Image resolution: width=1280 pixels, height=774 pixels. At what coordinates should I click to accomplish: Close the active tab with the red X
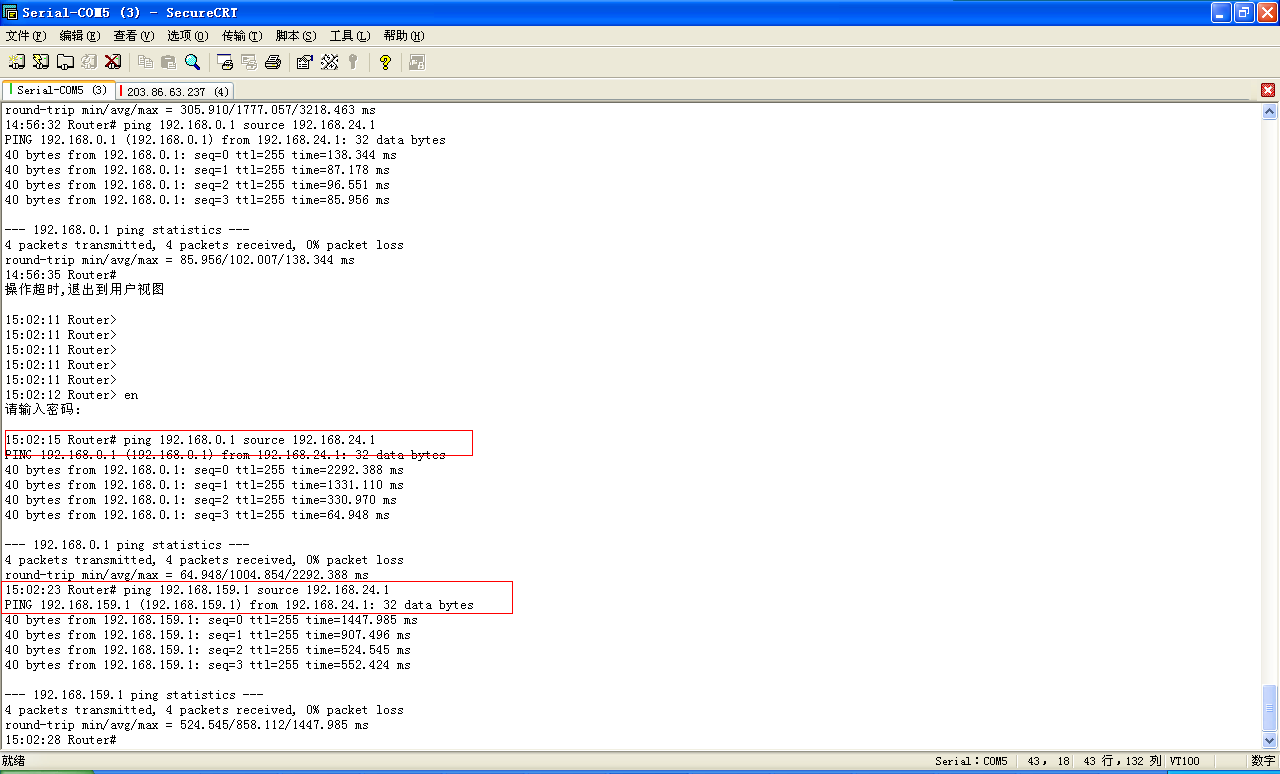[x=1268, y=90]
